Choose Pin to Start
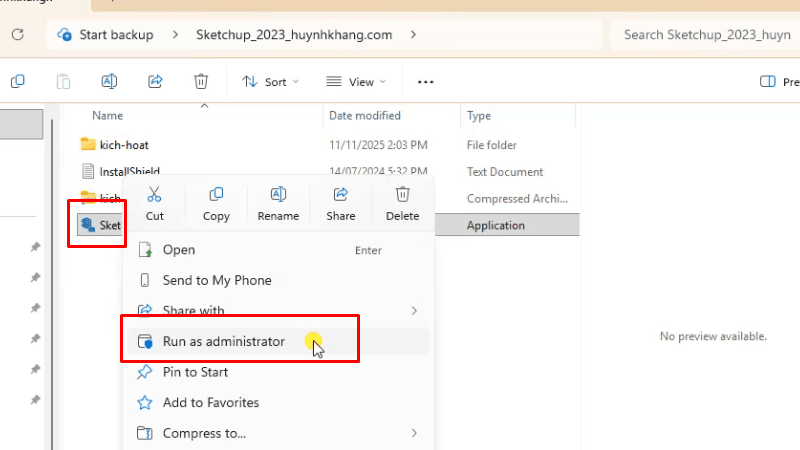 (x=278, y=372)
